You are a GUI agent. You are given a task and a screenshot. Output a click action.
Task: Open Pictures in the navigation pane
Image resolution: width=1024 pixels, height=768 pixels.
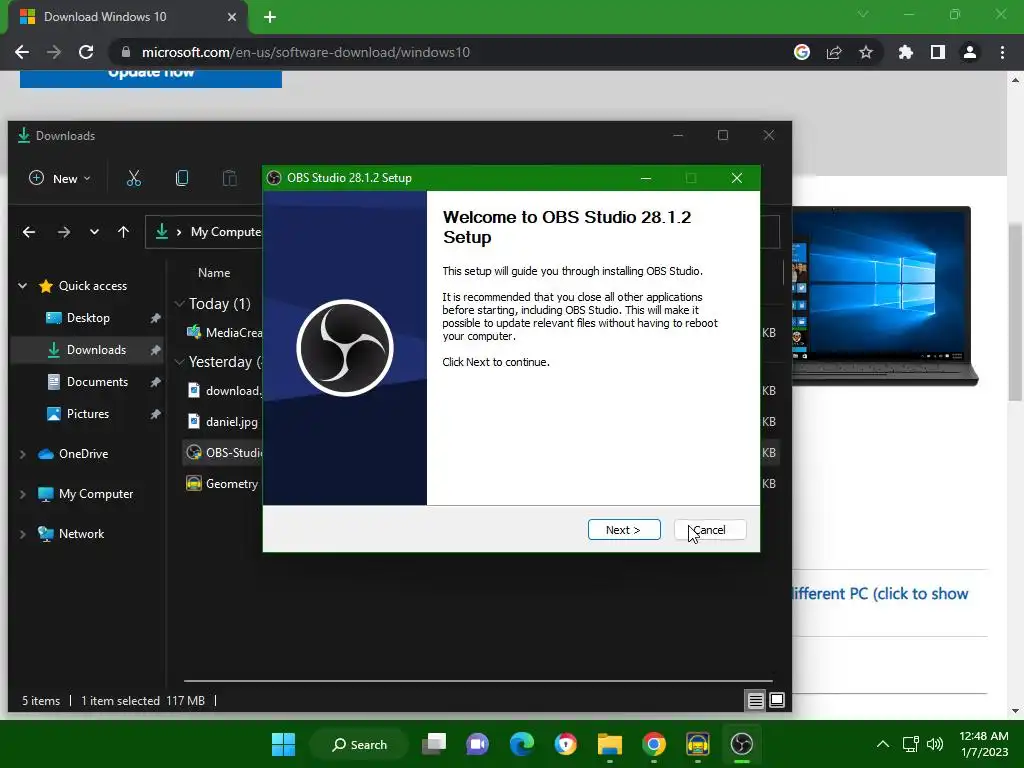88,414
